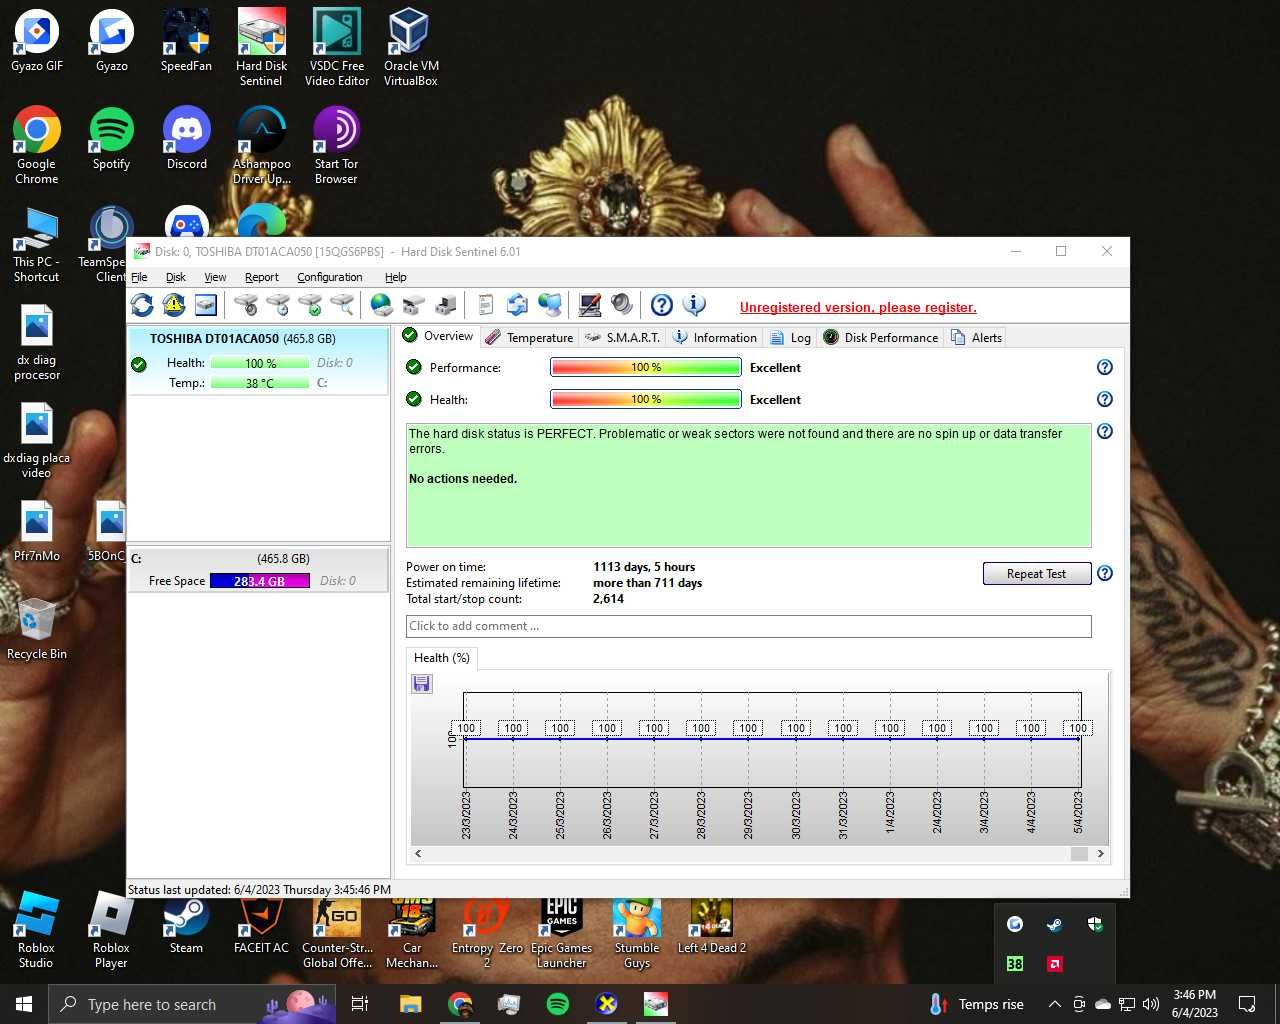Open the report document toolbar icon
The width and height of the screenshot is (1280, 1024).
pos(486,305)
